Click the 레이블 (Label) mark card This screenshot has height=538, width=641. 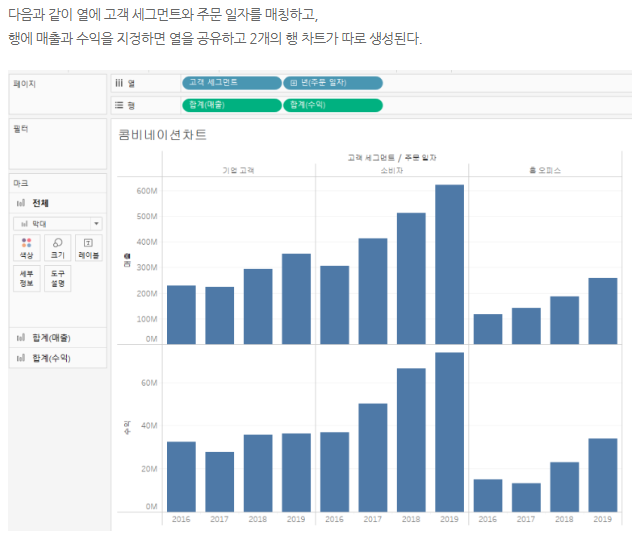click(88, 248)
